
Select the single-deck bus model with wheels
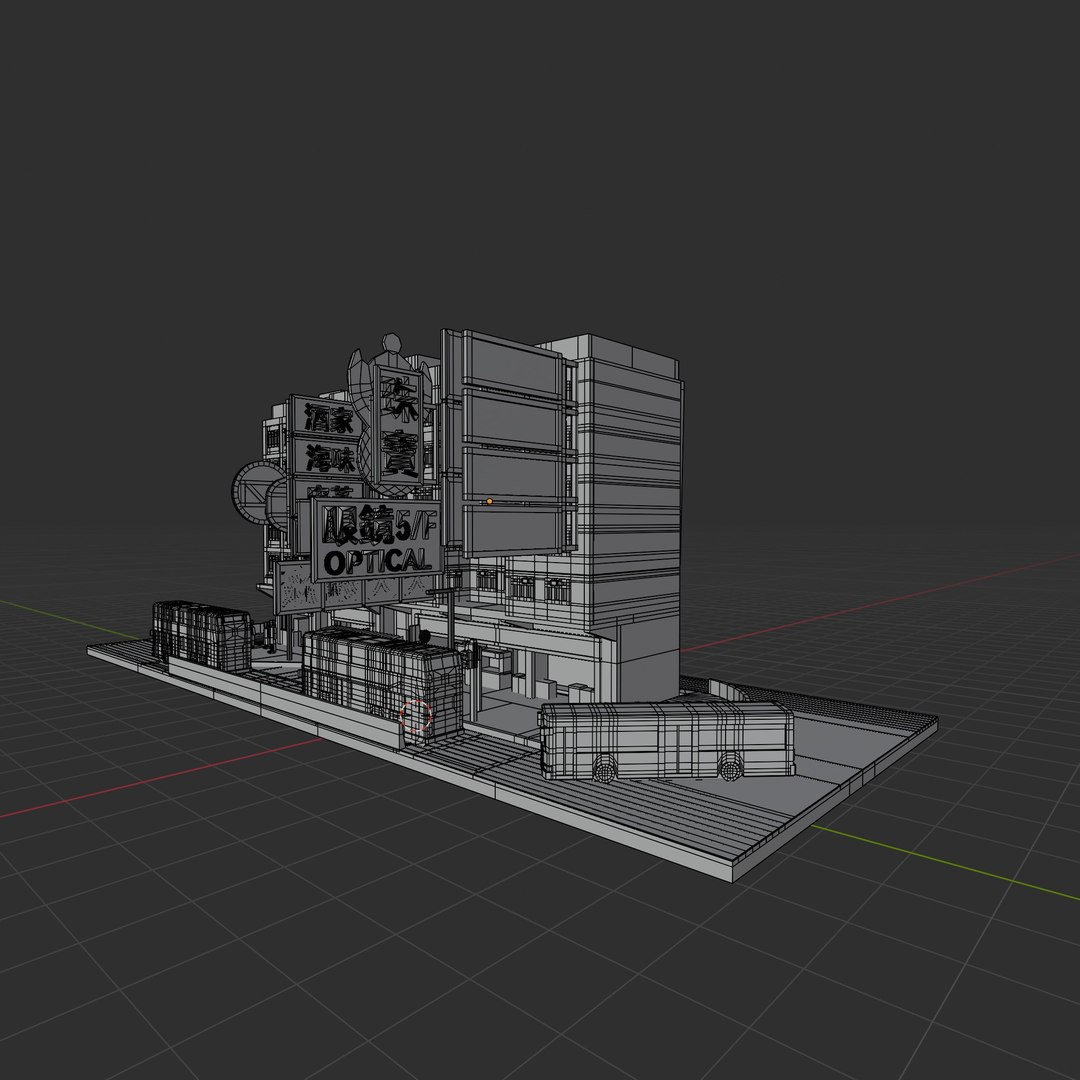coord(667,741)
